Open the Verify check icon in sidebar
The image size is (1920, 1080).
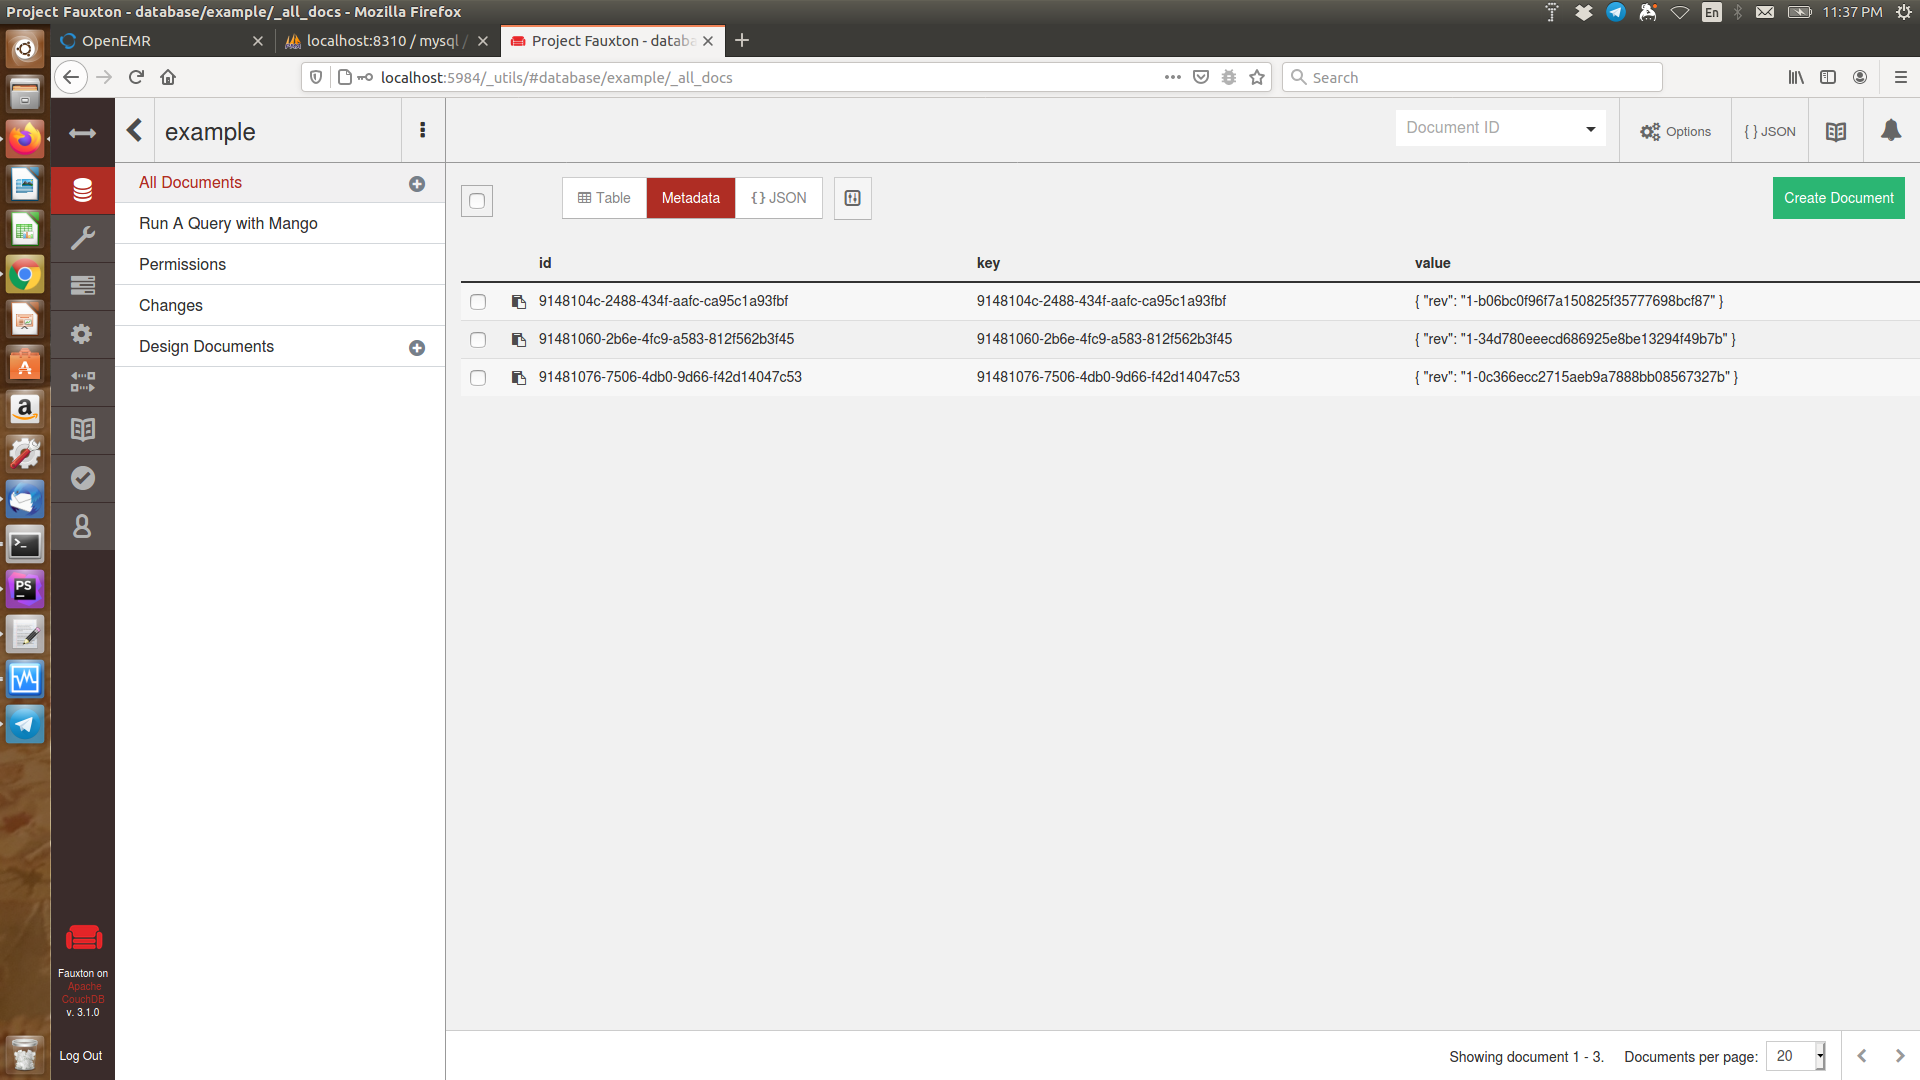click(82, 478)
